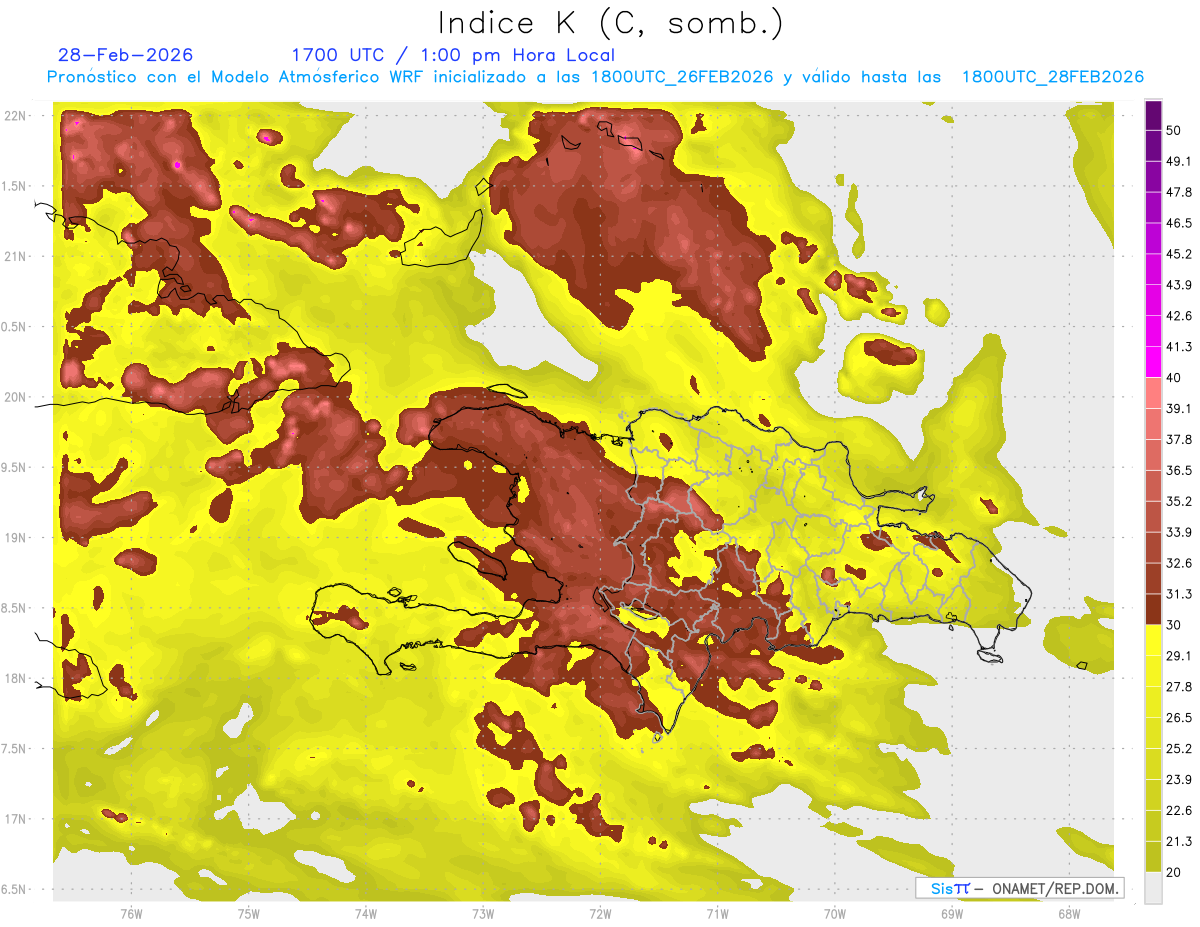
Task: Click the '42.6' color scale value
Action: 1180,316
